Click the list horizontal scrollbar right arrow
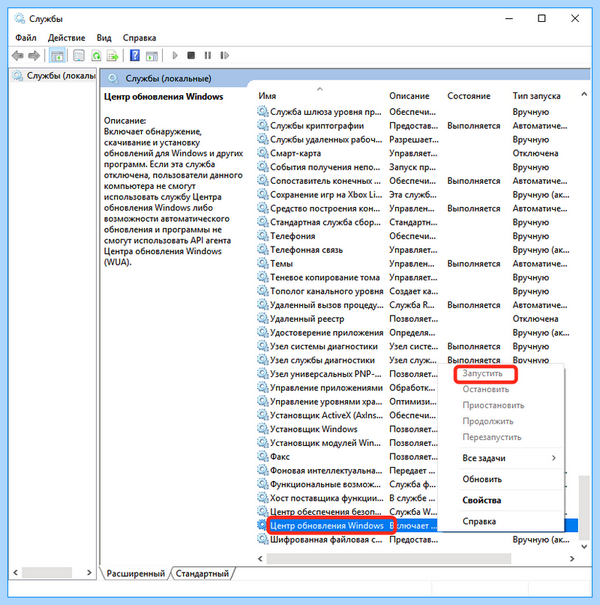This screenshot has height=605, width=600. tap(571, 558)
